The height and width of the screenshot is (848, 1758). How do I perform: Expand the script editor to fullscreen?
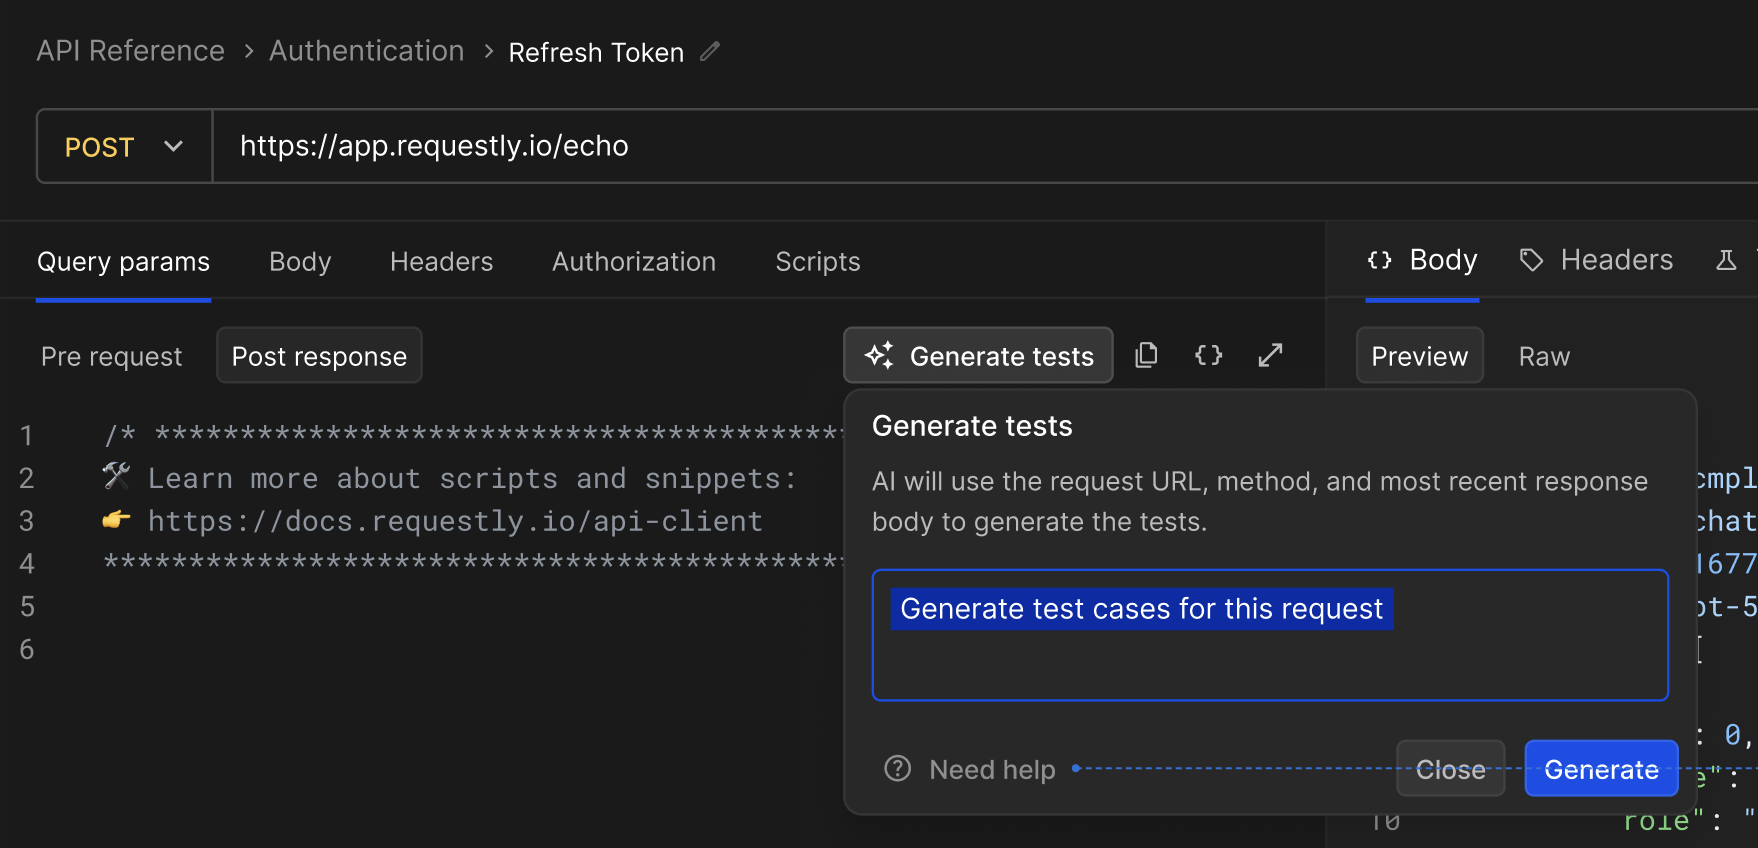click(1270, 355)
